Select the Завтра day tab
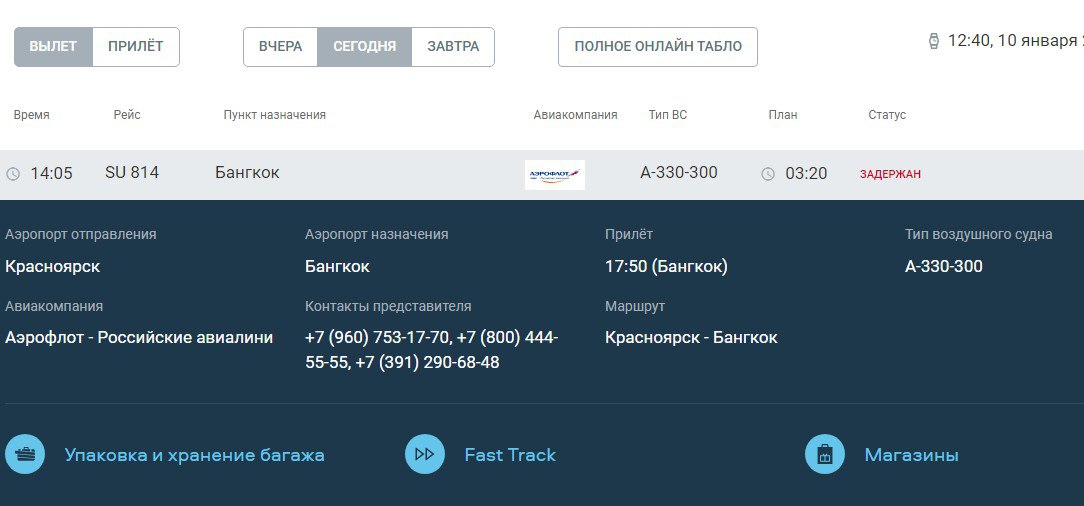 pos(453,47)
